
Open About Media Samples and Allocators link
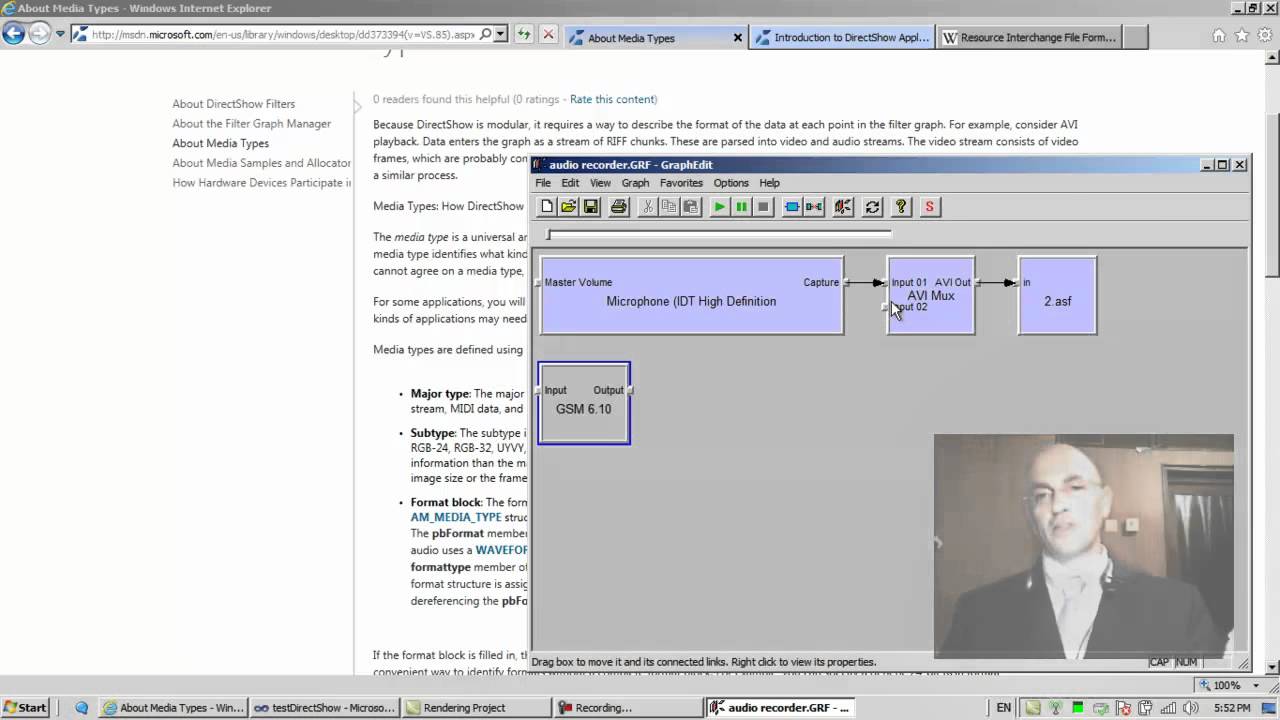tap(261, 163)
